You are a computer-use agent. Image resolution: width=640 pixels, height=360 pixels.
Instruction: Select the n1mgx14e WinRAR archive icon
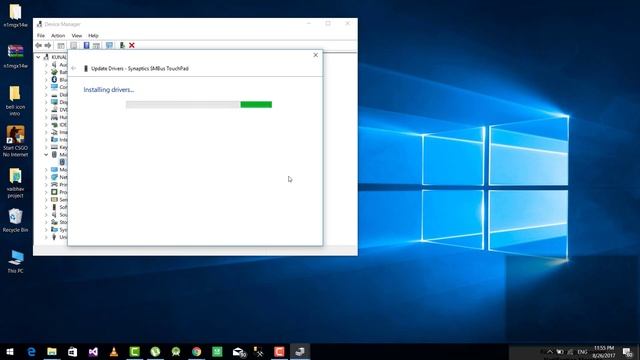tap(16, 56)
